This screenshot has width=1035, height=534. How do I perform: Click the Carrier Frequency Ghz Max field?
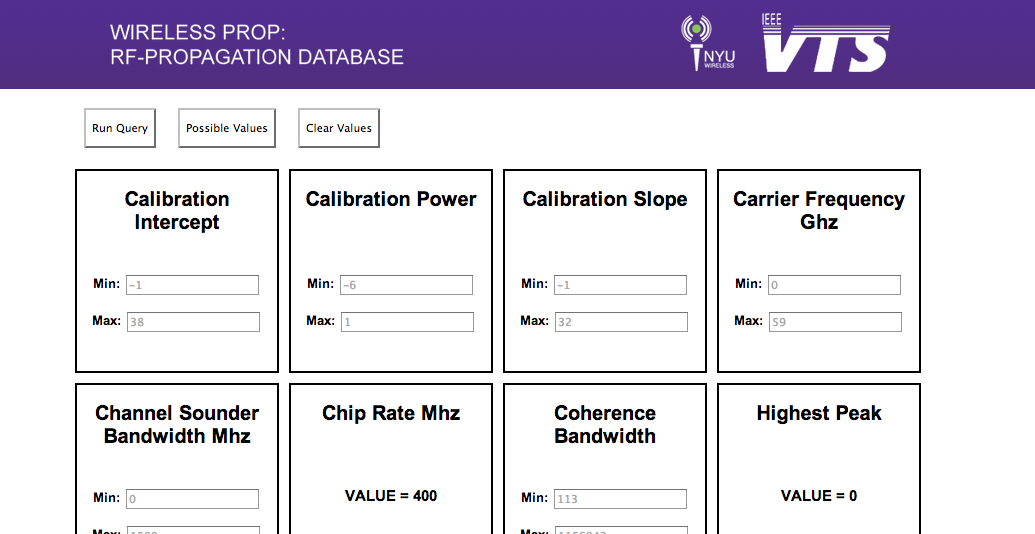(834, 322)
